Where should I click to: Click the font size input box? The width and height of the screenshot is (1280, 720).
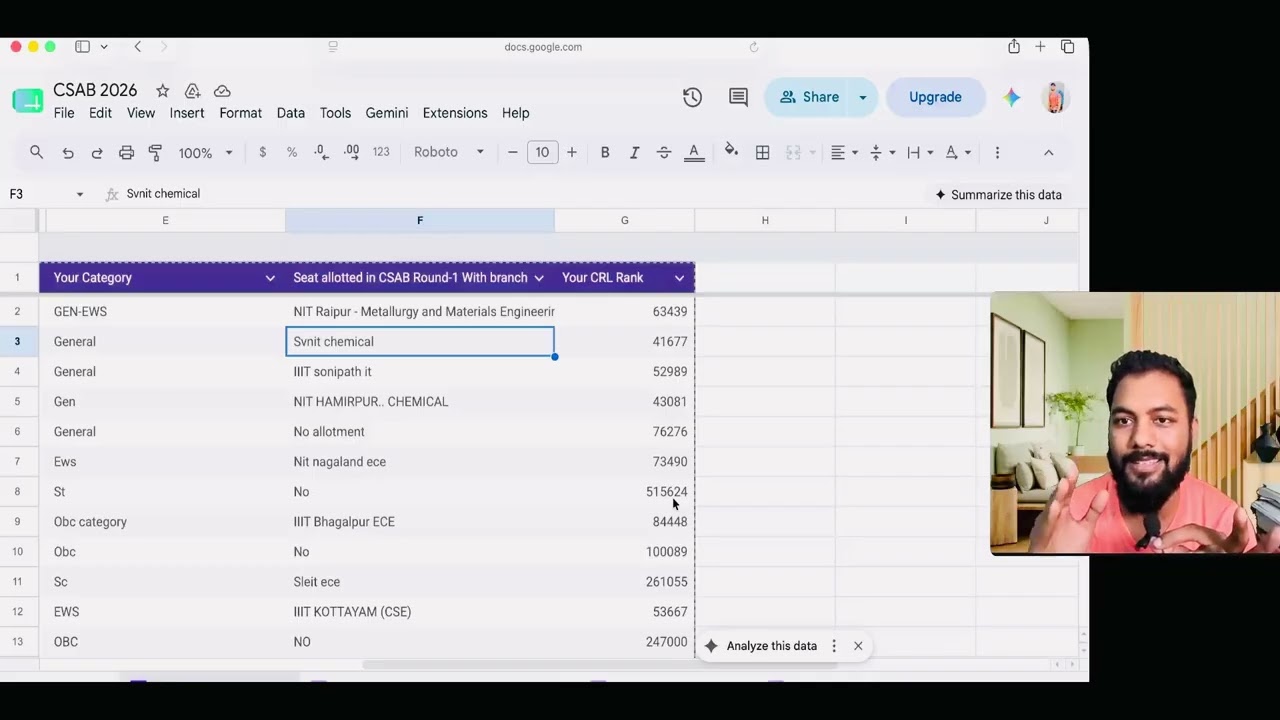tap(542, 152)
